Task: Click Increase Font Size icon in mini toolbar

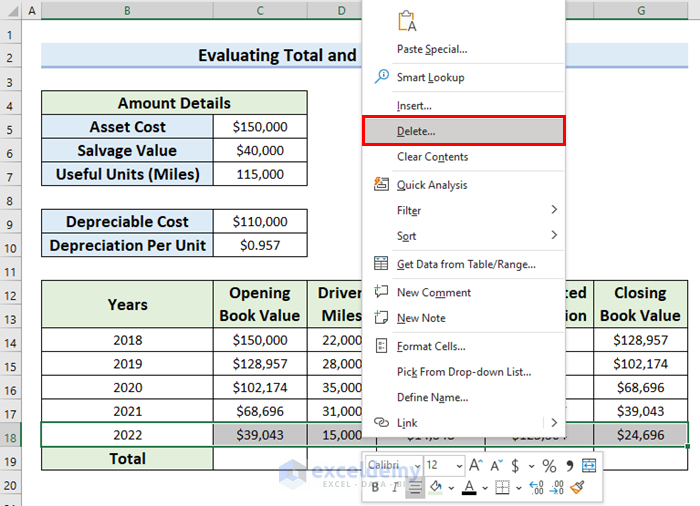Action: coord(477,466)
